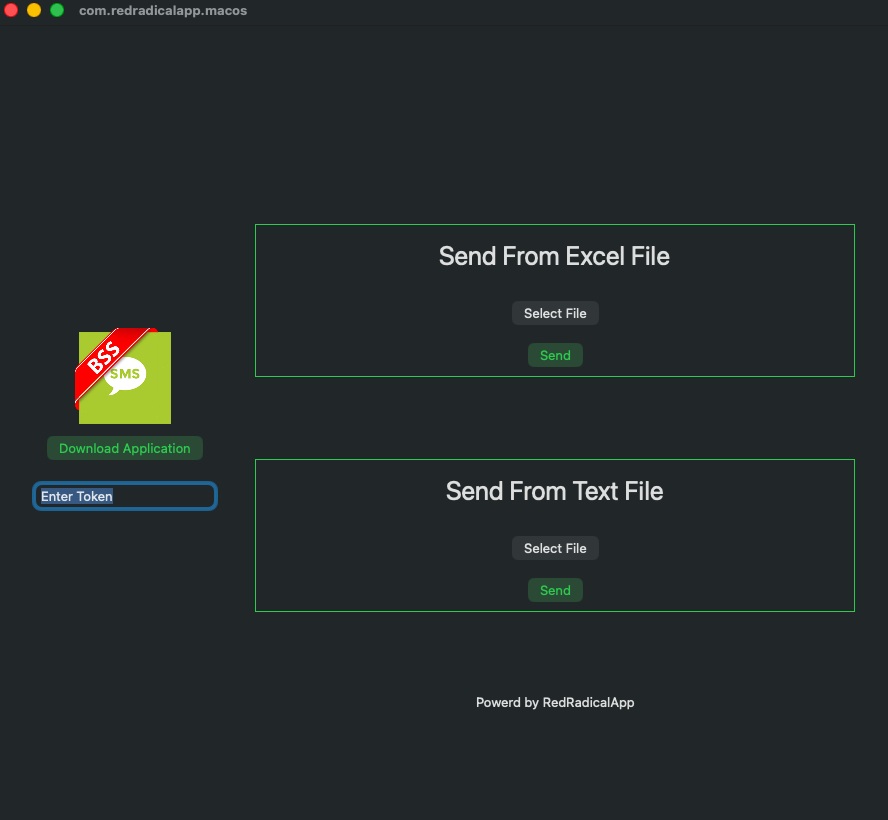The height and width of the screenshot is (820, 888).
Task: Click the BSS SMS application logo
Action: pos(123,376)
